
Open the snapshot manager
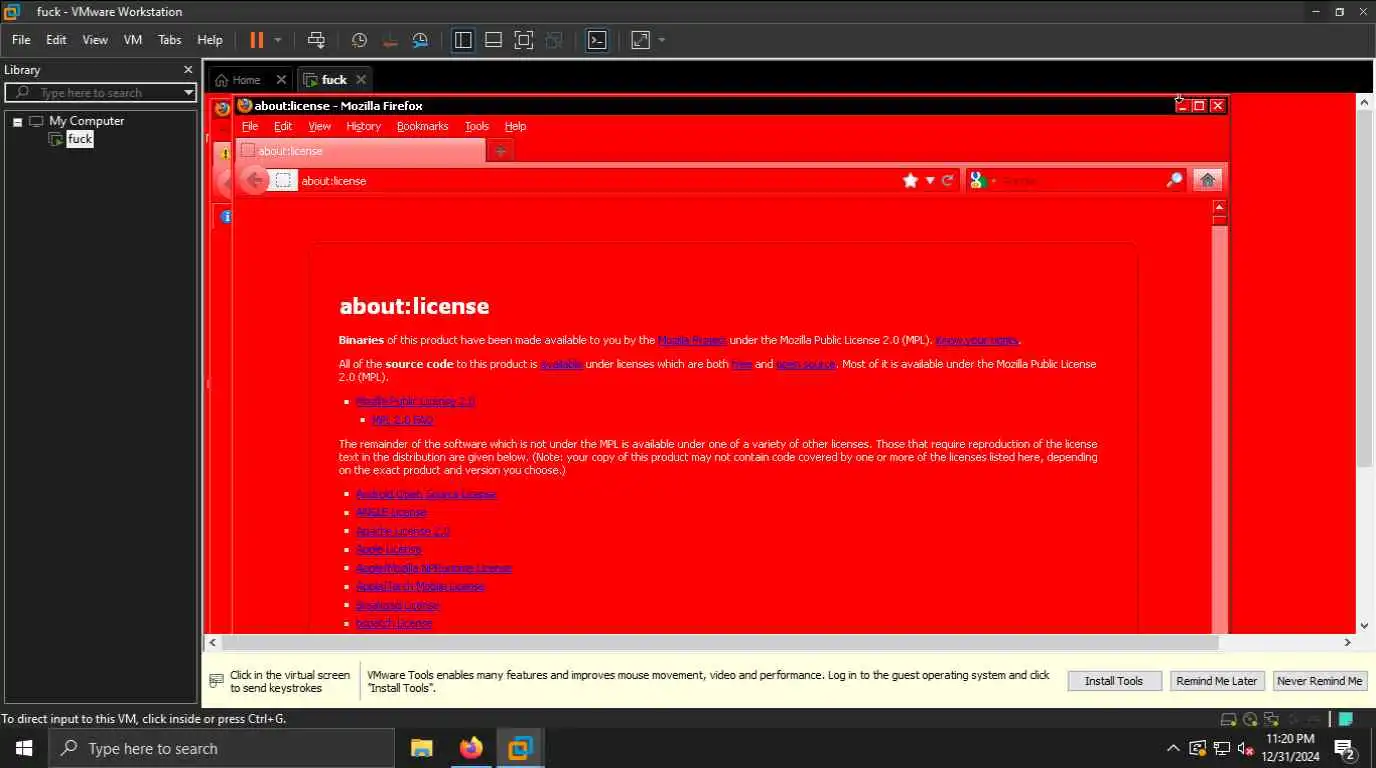[420, 40]
